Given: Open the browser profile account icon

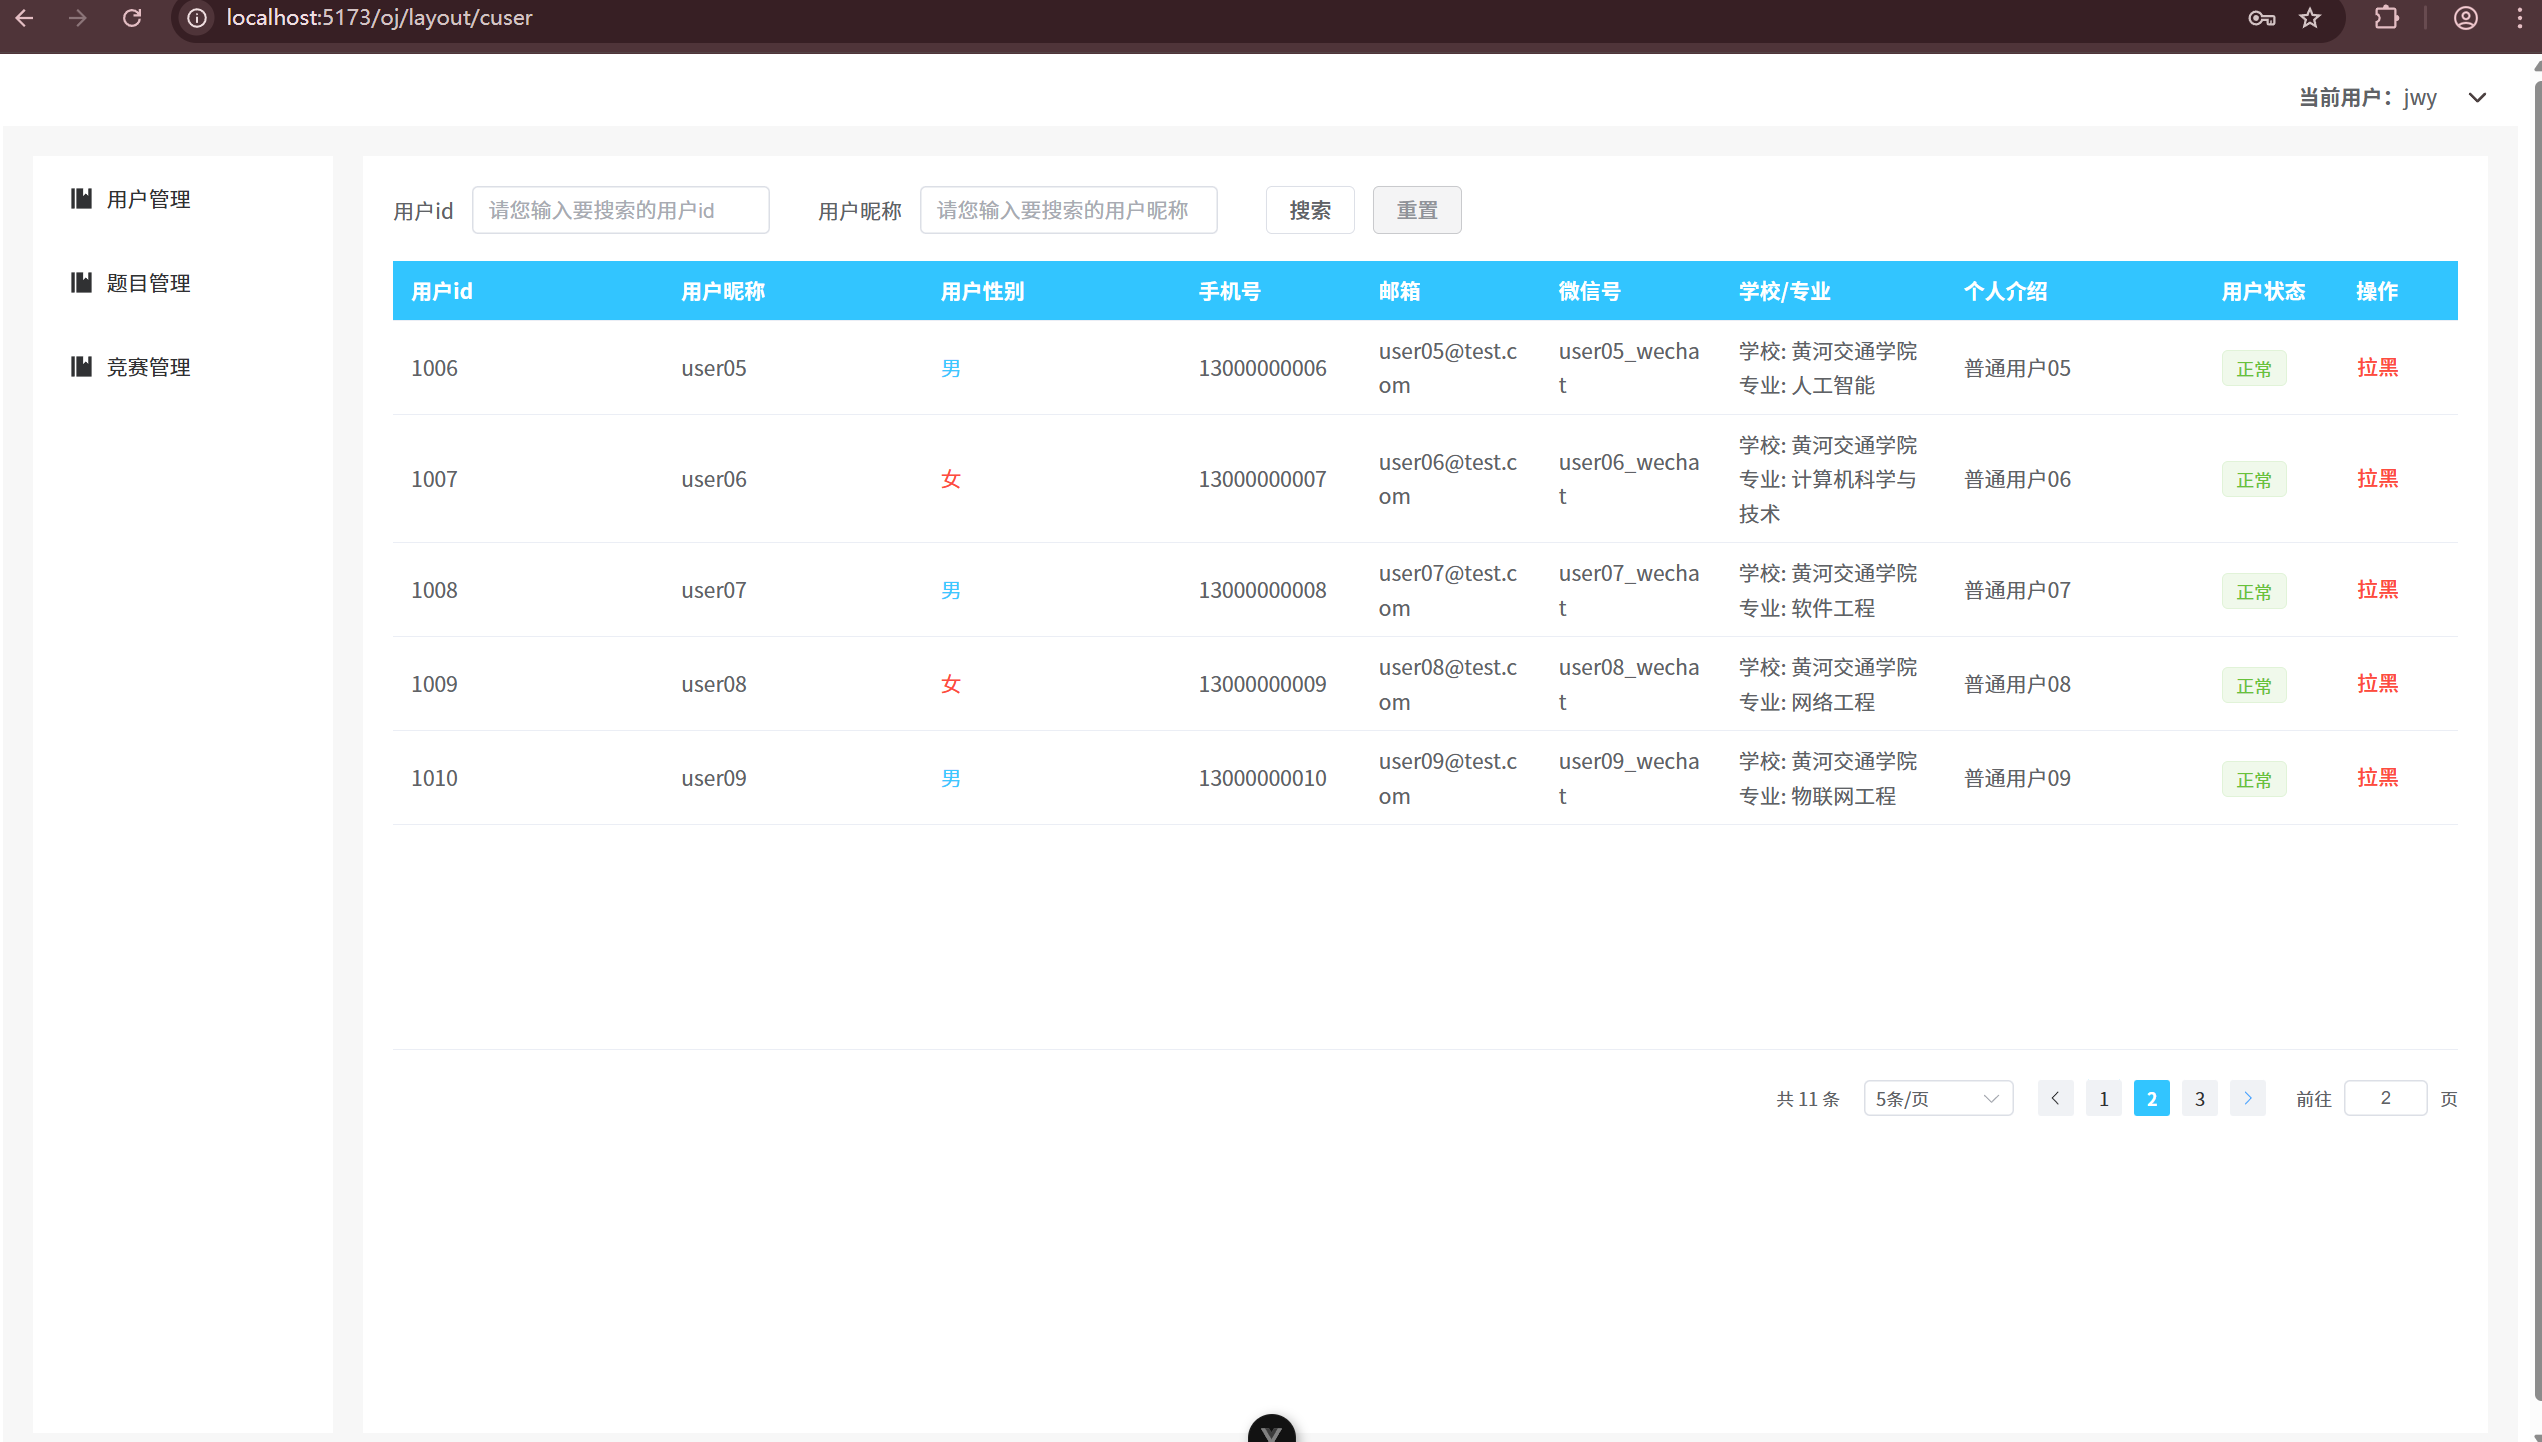Looking at the screenshot, I should tap(2465, 18).
